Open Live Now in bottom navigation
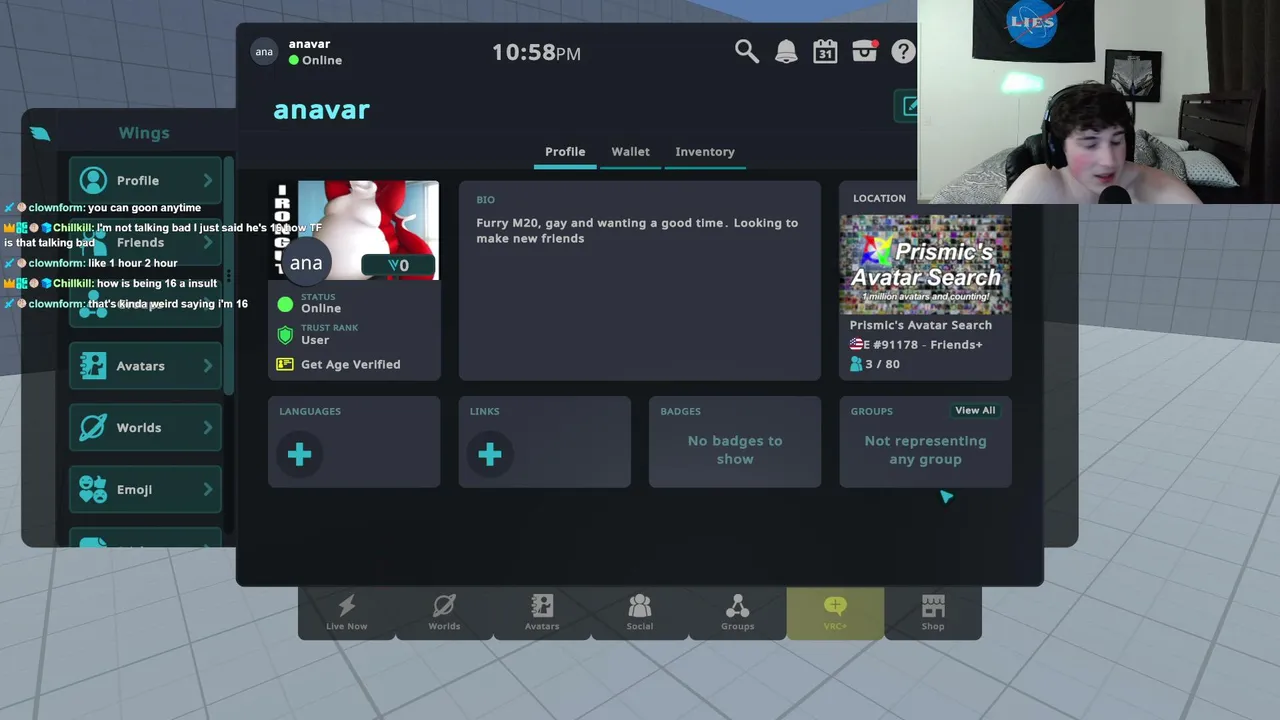 click(346, 612)
